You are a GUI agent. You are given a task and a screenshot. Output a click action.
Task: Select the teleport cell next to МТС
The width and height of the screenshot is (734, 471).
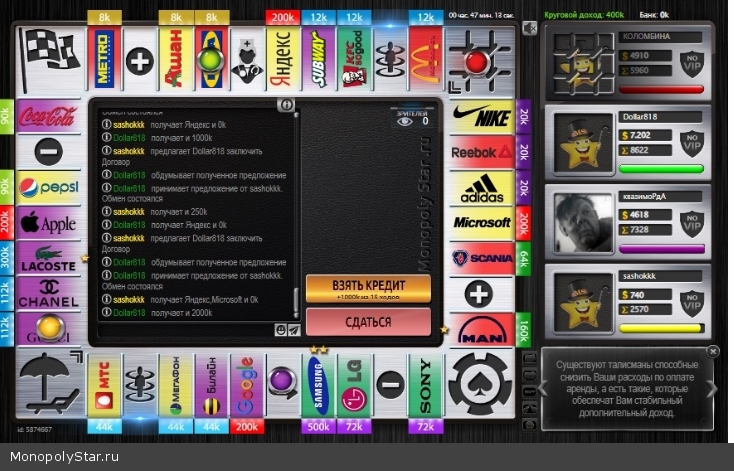(x=139, y=385)
